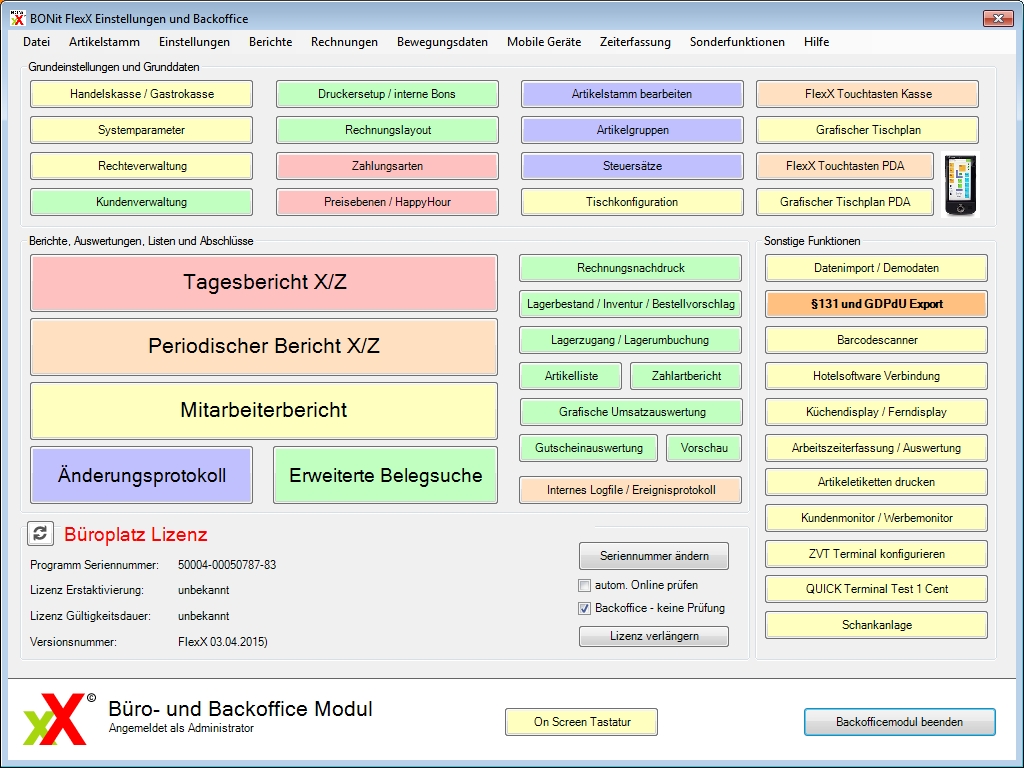Click ZVT Terminal konfigurieren
The image size is (1024, 768).
(876, 554)
